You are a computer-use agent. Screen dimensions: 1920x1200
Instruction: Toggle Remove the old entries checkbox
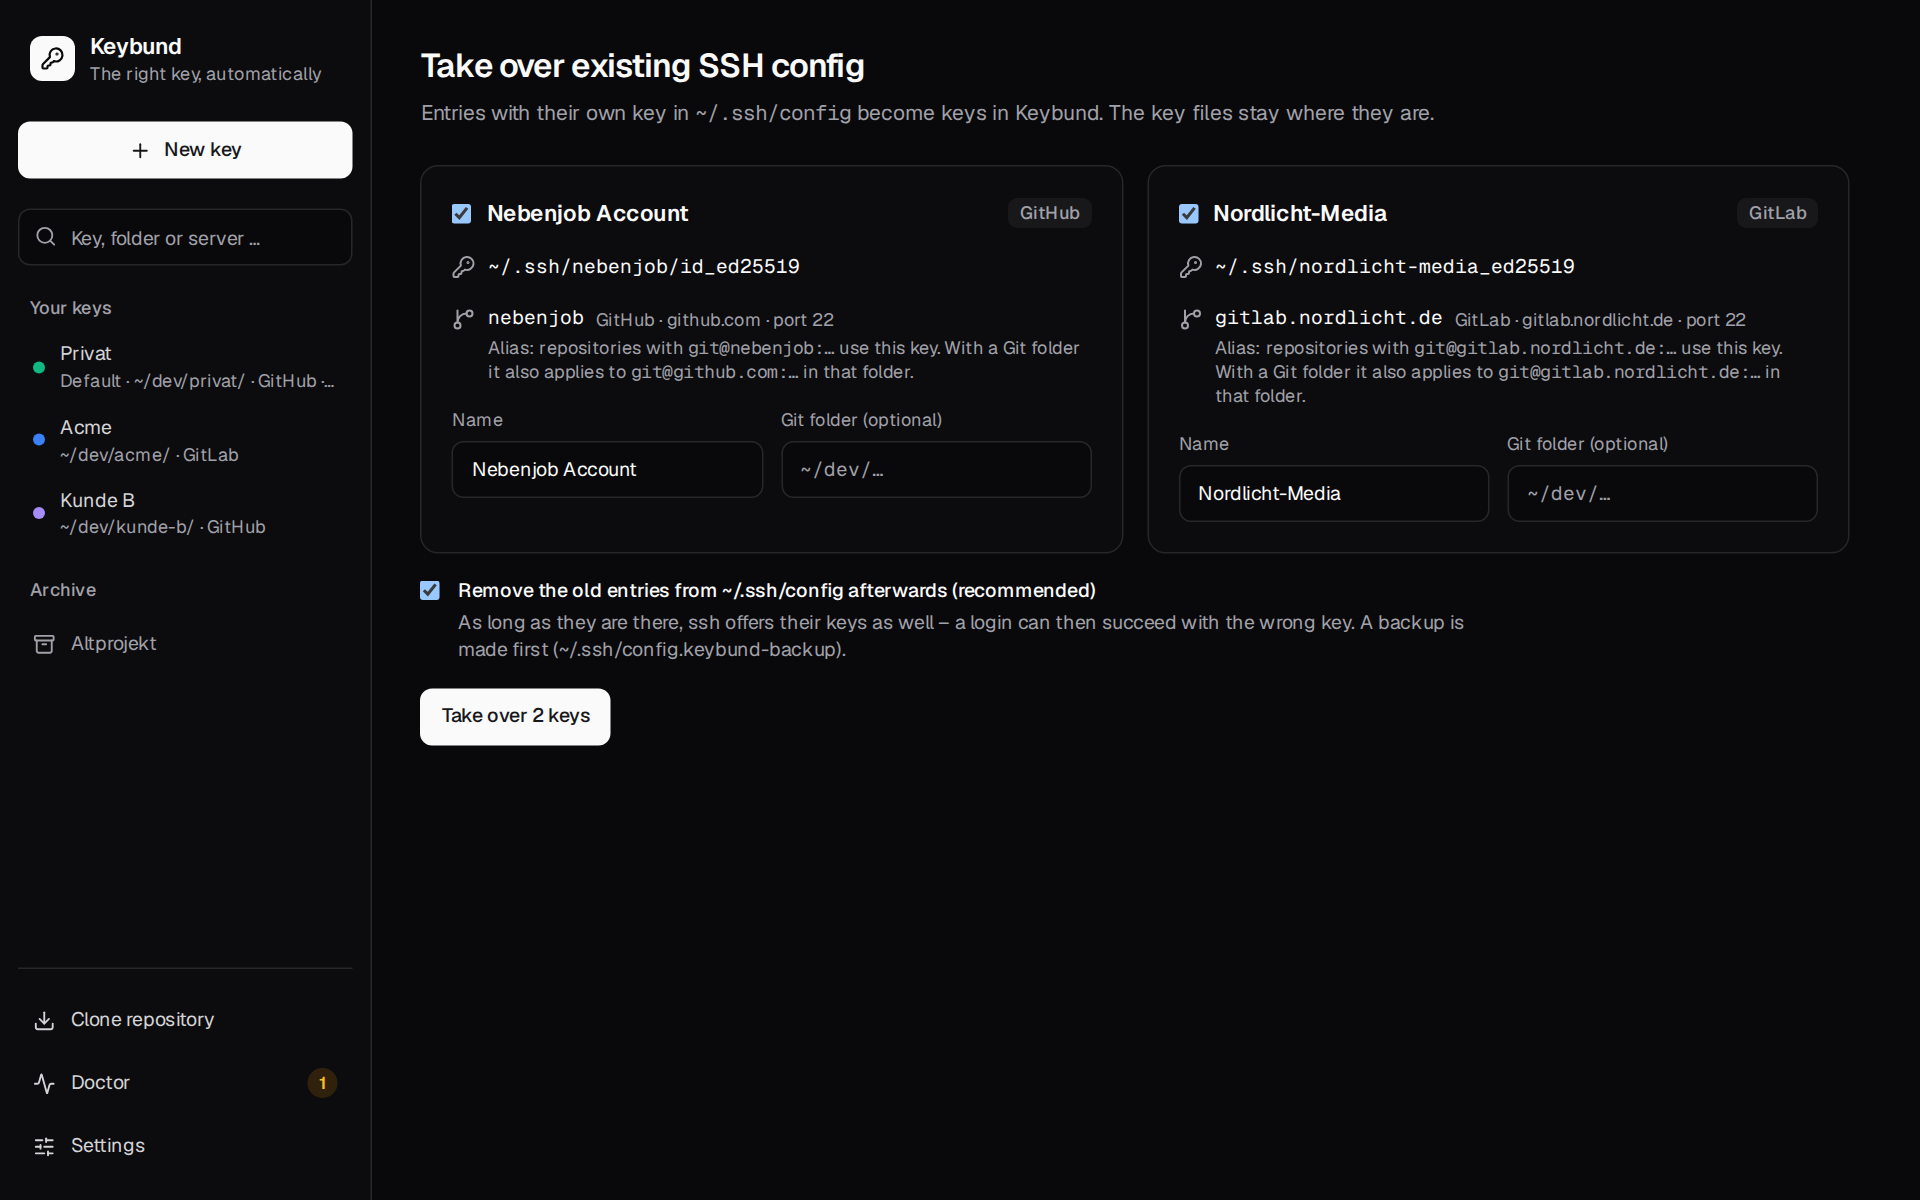click(x=430, y=591)
